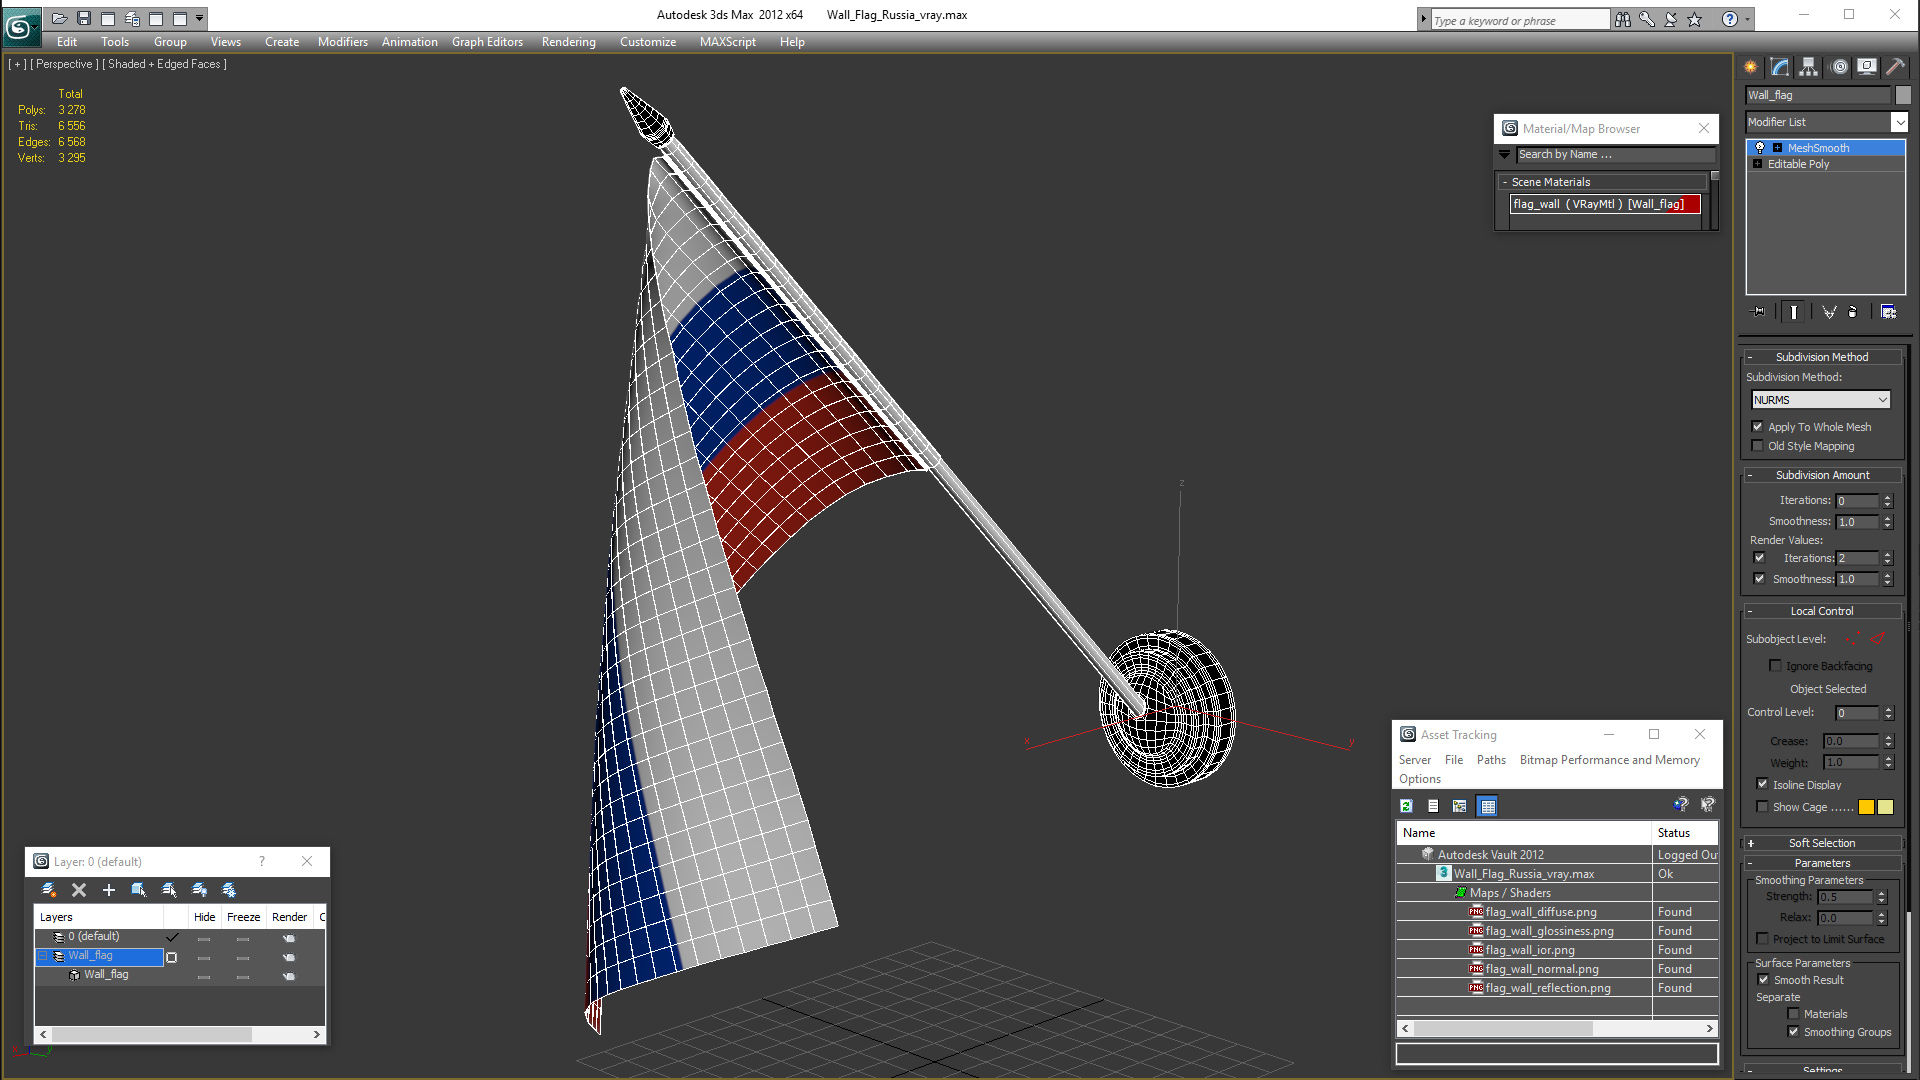1920x1080 pixels.
Task: Toggle Render Values Smoothness checkbox
Action: (1759, 579)
